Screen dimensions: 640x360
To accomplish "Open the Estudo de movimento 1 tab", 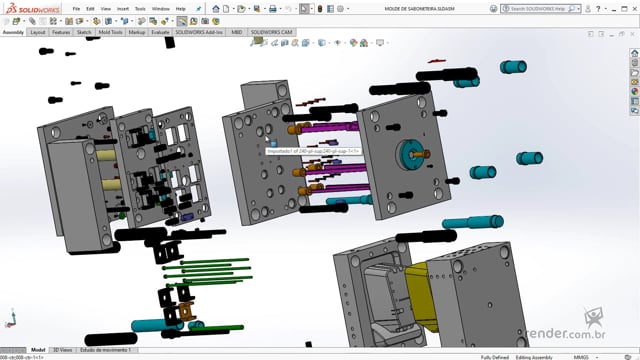I will pos(106,350).
